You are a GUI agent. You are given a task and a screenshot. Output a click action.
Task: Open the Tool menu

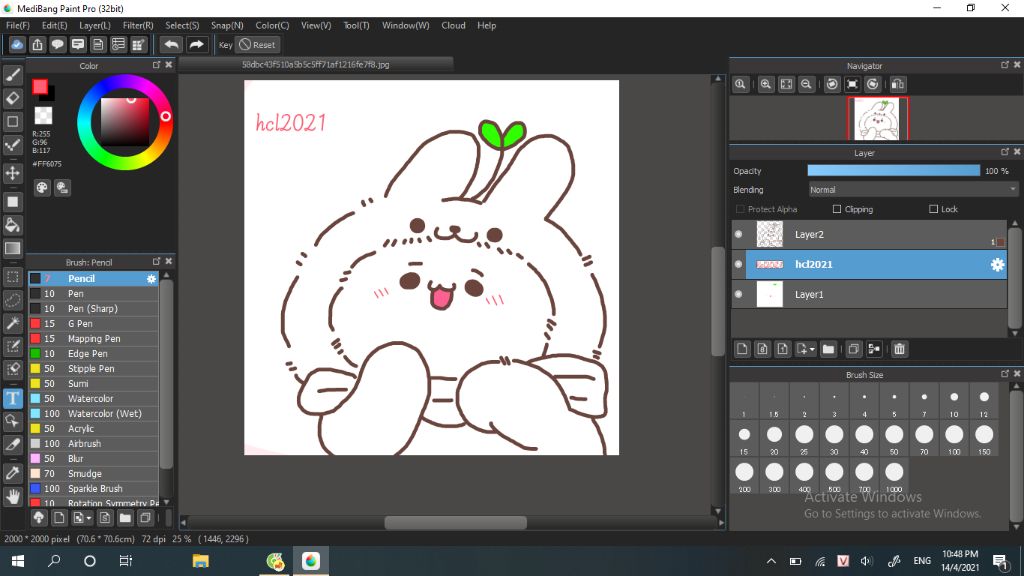(356, 25)
